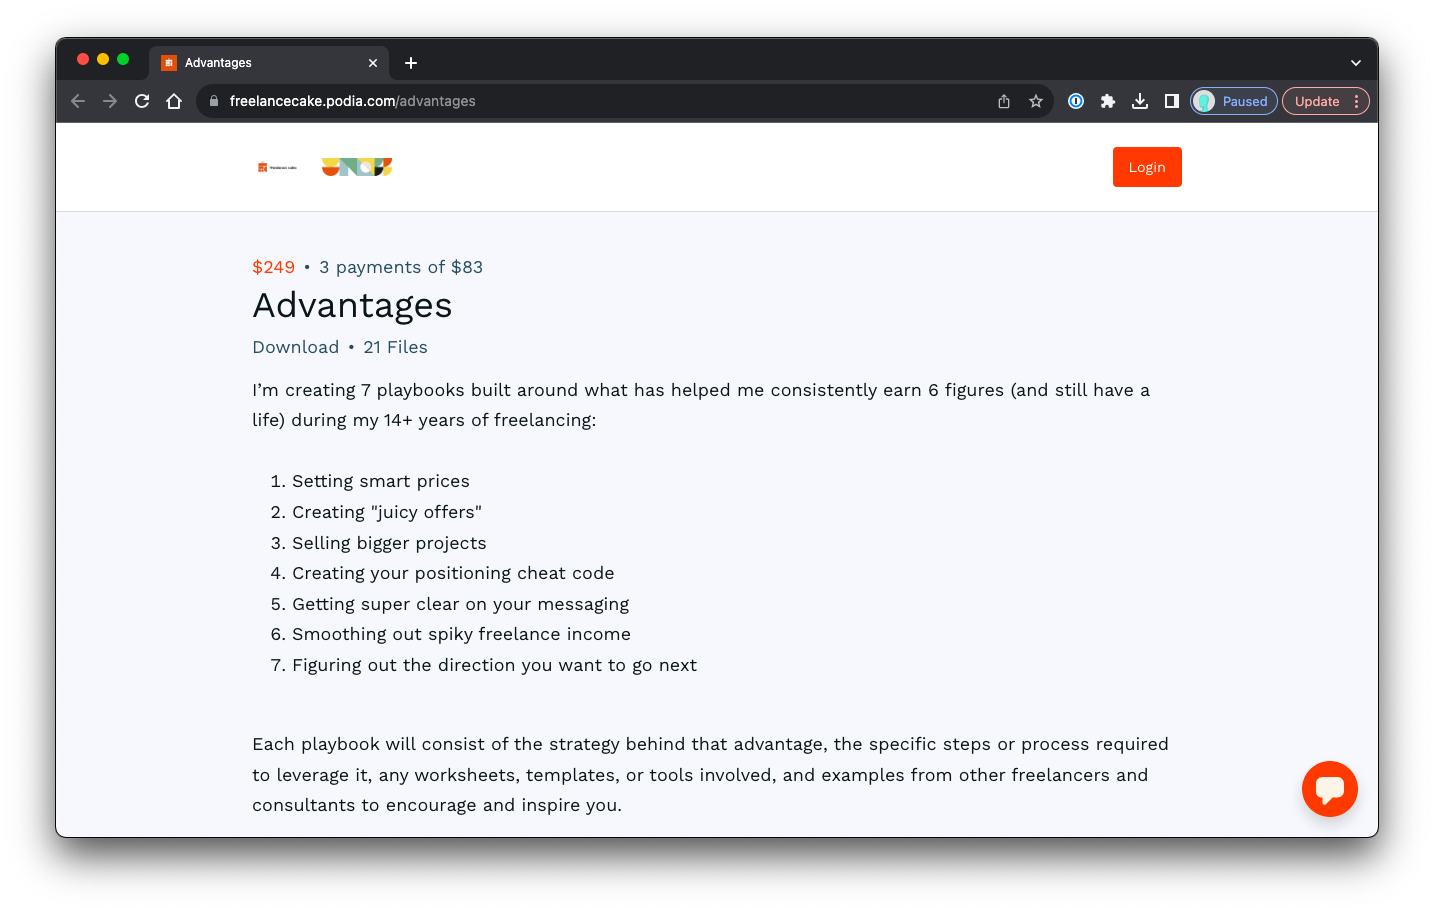Open the Paused profile menu

(1233, 100)
